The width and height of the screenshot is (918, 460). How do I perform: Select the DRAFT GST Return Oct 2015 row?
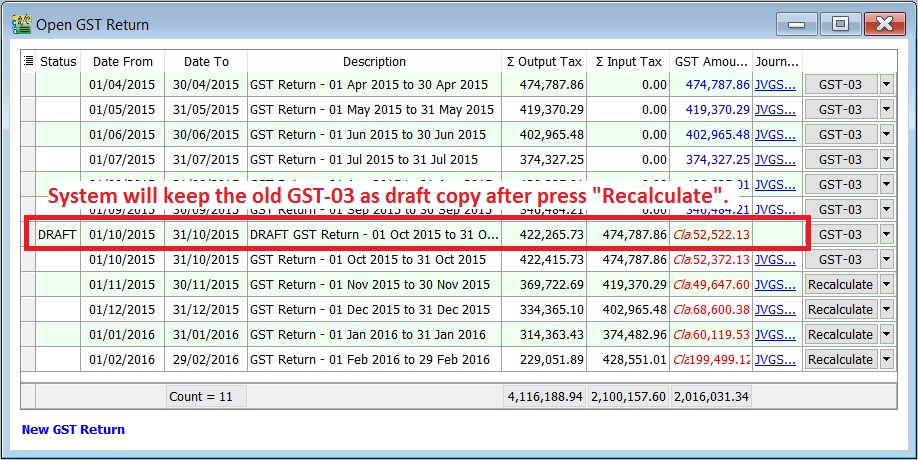click(373, 235)
